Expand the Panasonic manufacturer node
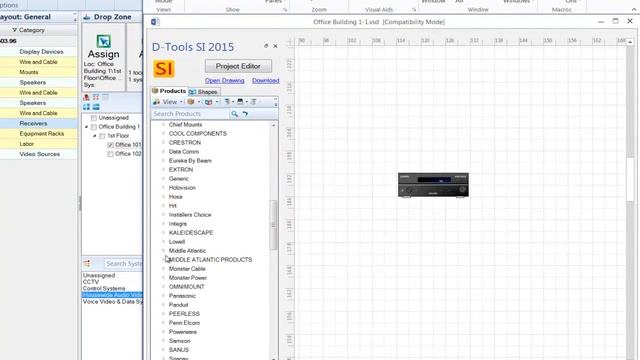Viewport: 640px width, 360px height. pyautogui.click(x=164, y=296)
